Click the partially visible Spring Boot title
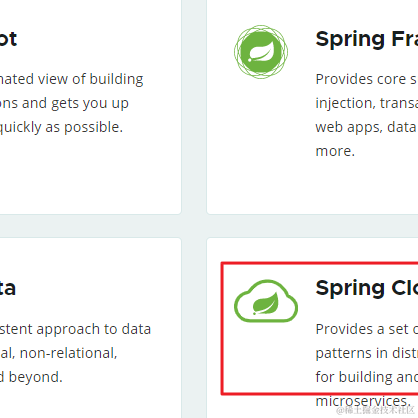 tap(8, 39)
